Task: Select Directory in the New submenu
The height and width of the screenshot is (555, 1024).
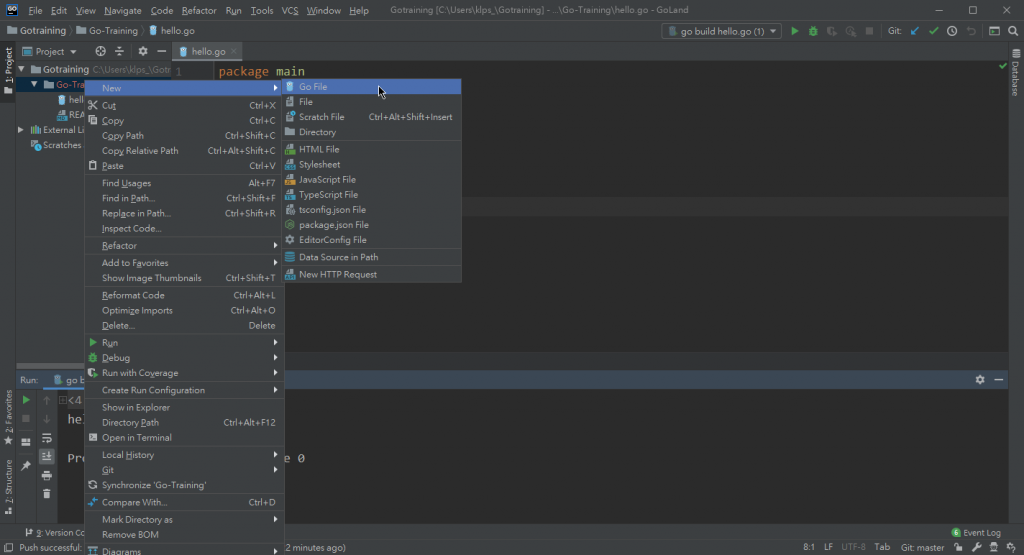Action: coord(372,132)
